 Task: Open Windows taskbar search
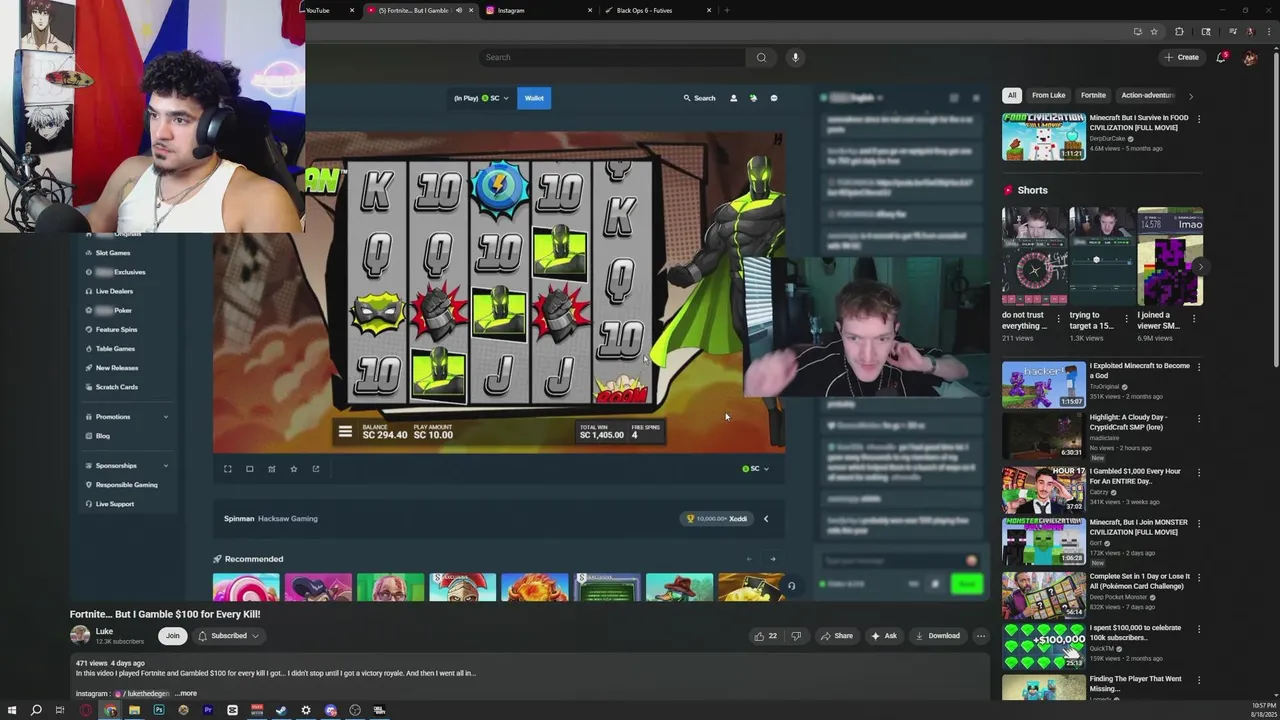(36, 710)
